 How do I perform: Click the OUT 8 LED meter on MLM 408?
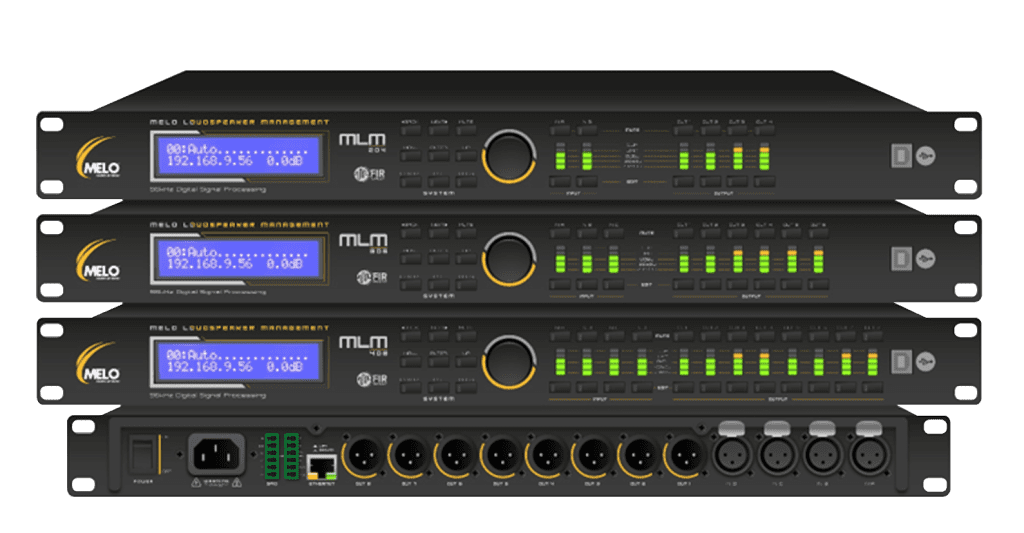(x=872, y=361)
